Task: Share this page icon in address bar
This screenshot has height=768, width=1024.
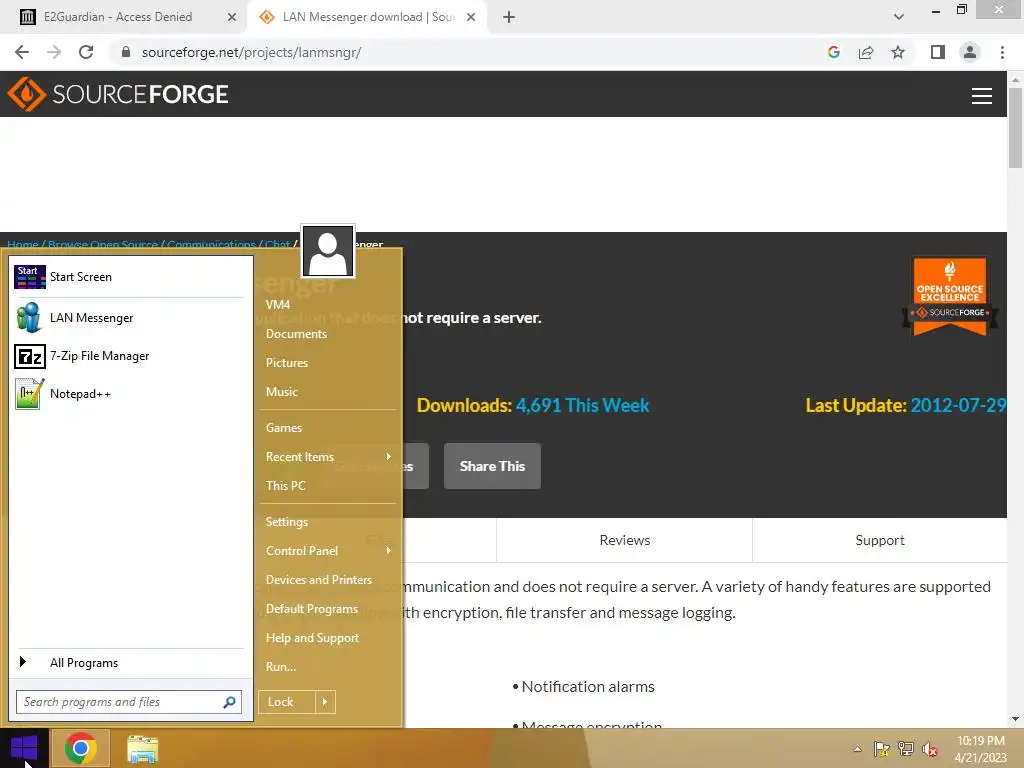Action: coord(866,52)
